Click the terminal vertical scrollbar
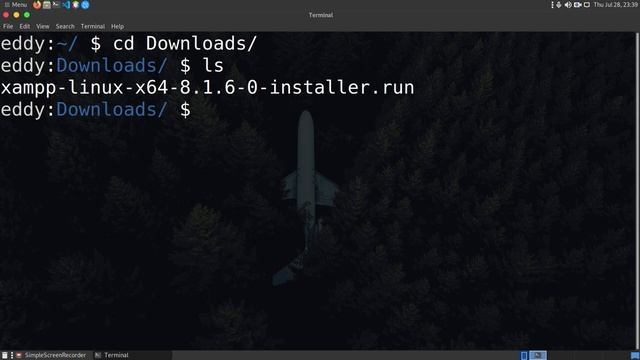 tap(638, 191)
